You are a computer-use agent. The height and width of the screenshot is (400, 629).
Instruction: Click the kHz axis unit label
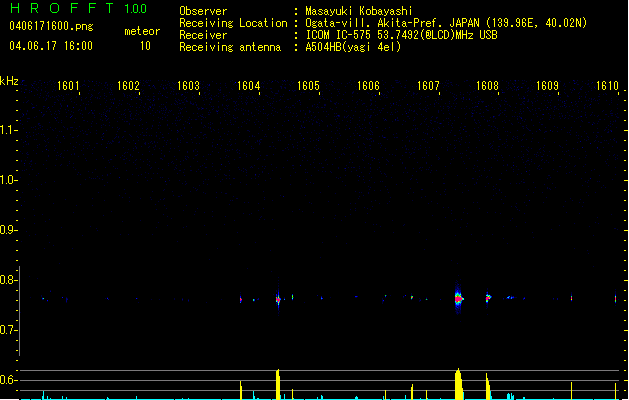pos(9,81)
